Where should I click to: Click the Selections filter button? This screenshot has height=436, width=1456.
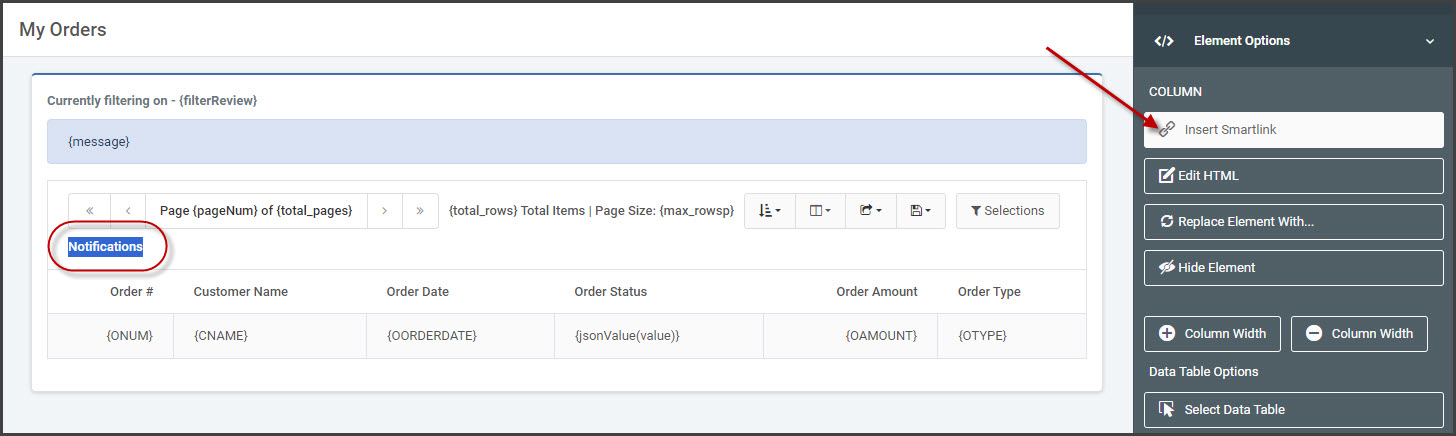click(1008, 211)
